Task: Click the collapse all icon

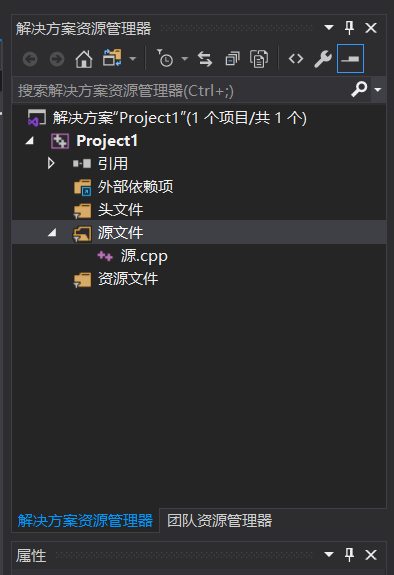Action: tap(232, 59)
